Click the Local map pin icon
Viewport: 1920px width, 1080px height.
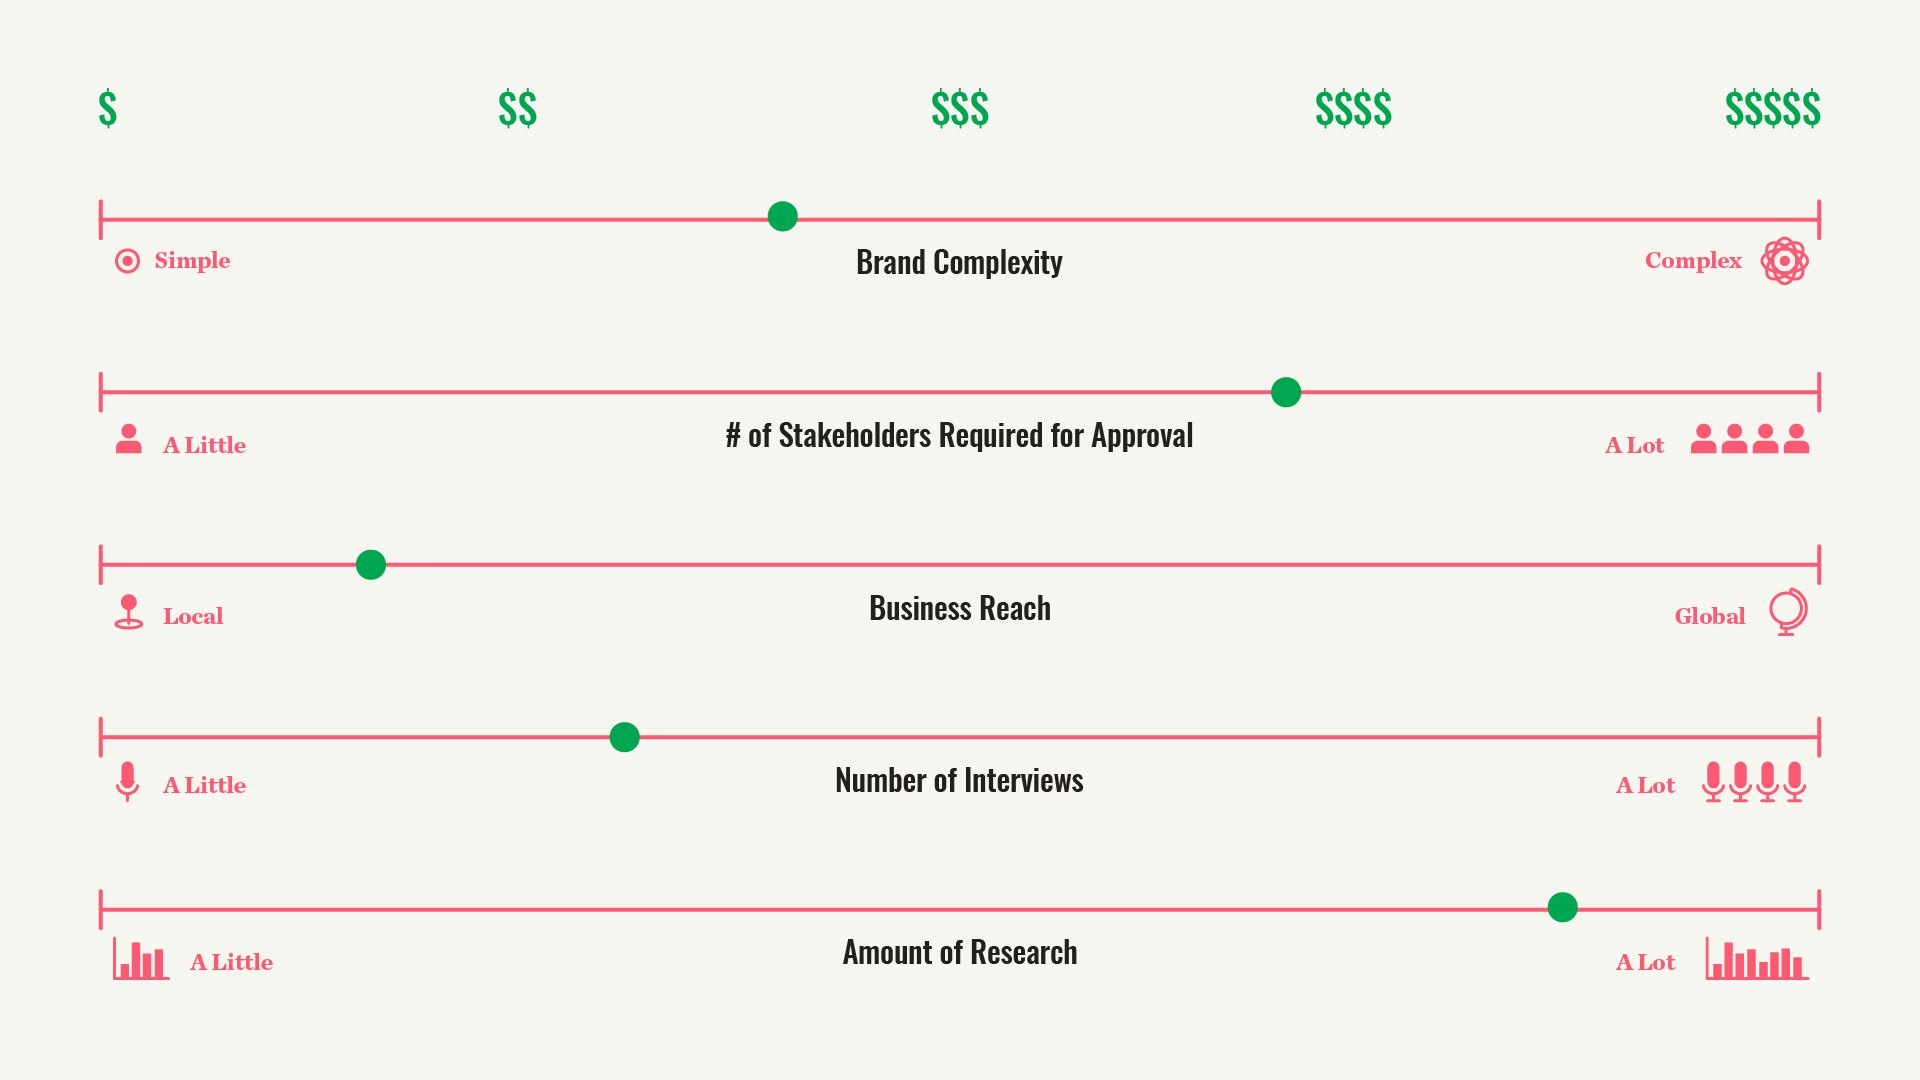pyautogui.click(x=128, y=612)
